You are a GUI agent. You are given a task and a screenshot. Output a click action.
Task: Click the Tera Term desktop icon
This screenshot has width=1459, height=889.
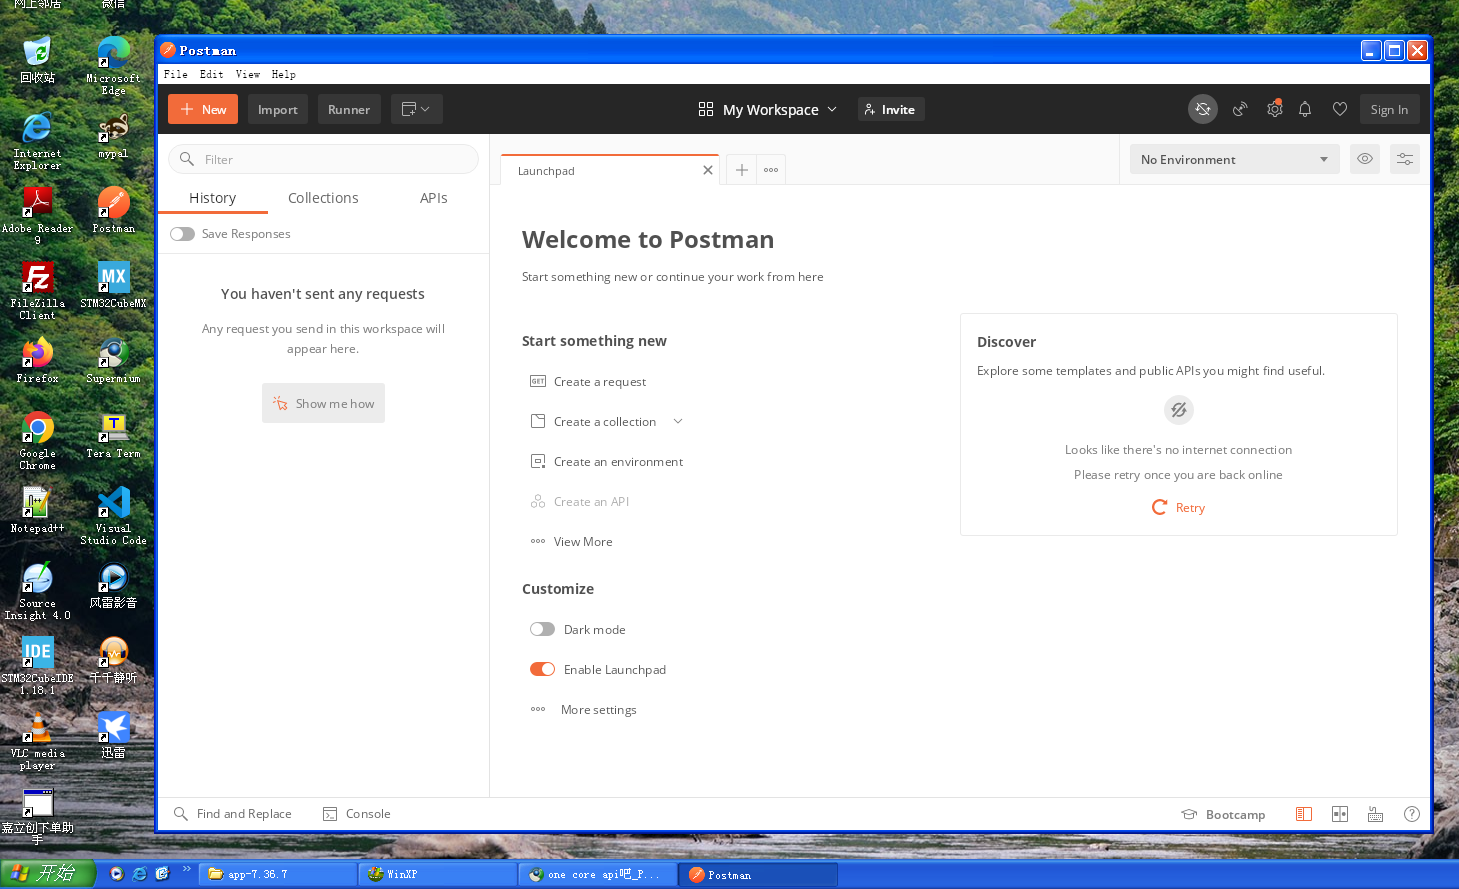113,435
